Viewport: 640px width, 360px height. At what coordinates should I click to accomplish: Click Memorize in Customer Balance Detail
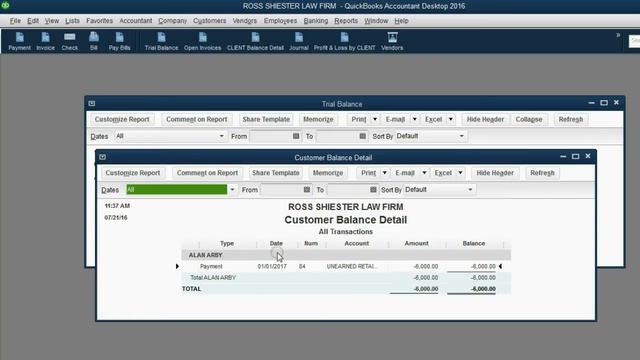(328, 173)
